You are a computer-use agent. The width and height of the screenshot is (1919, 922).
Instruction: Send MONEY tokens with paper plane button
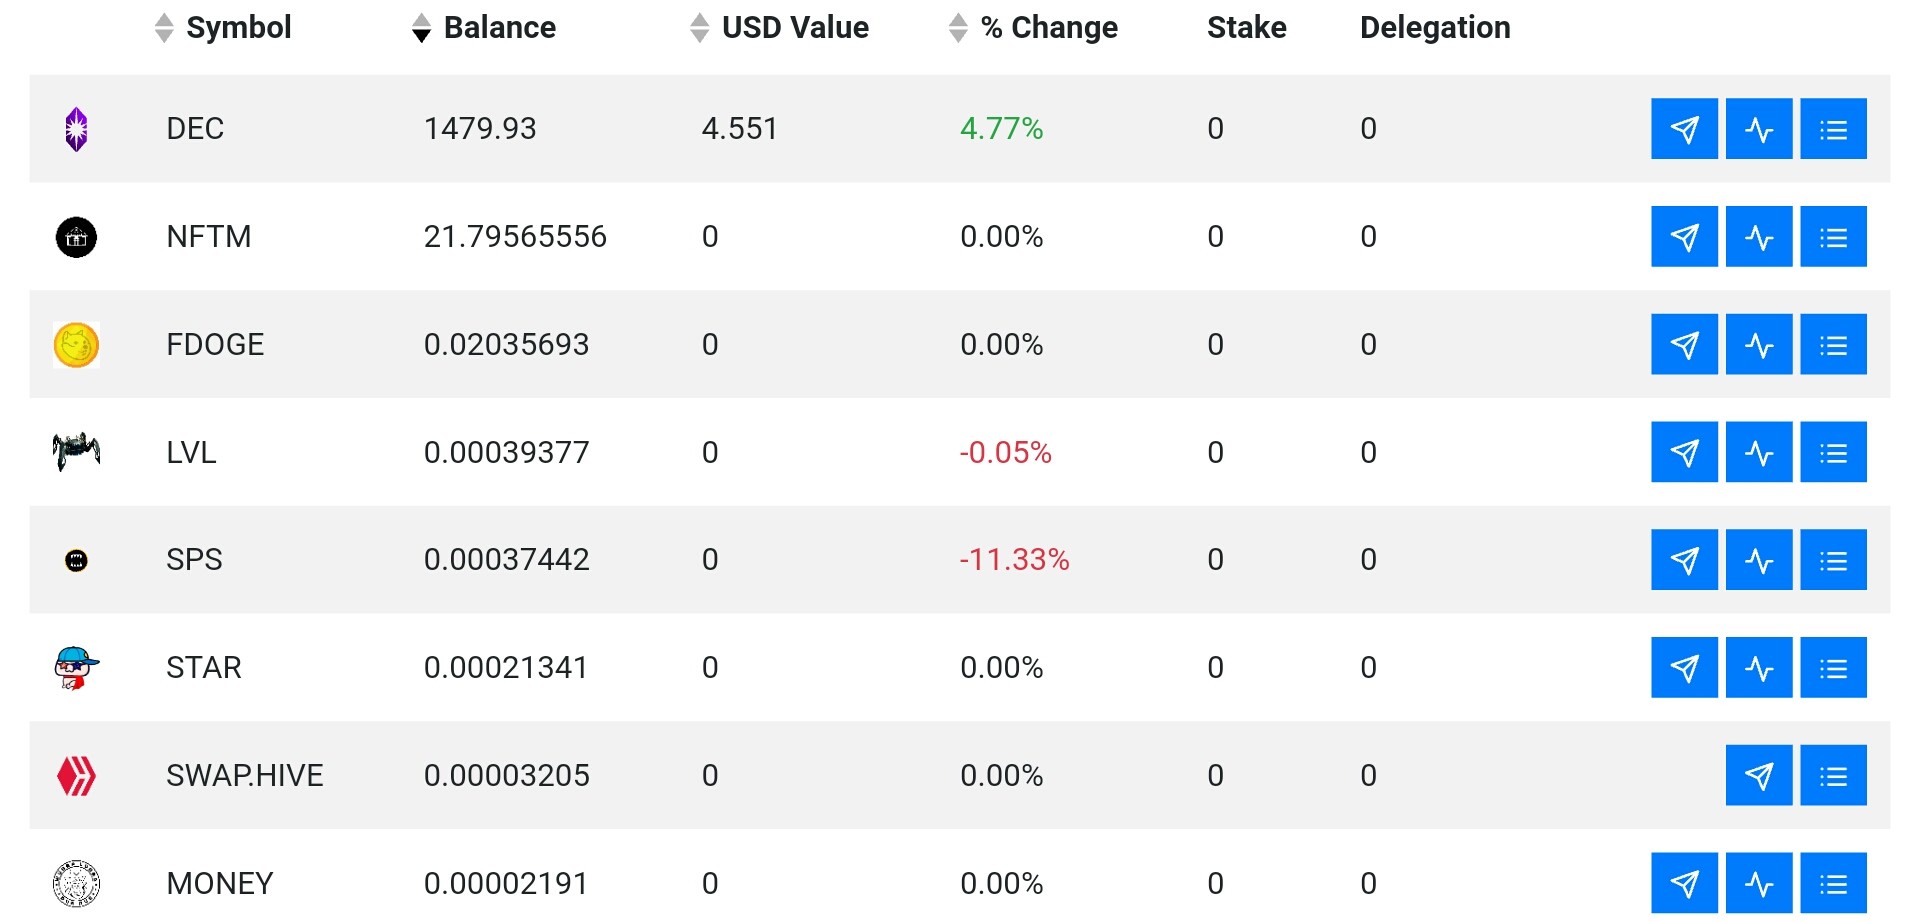point(1684,884)
